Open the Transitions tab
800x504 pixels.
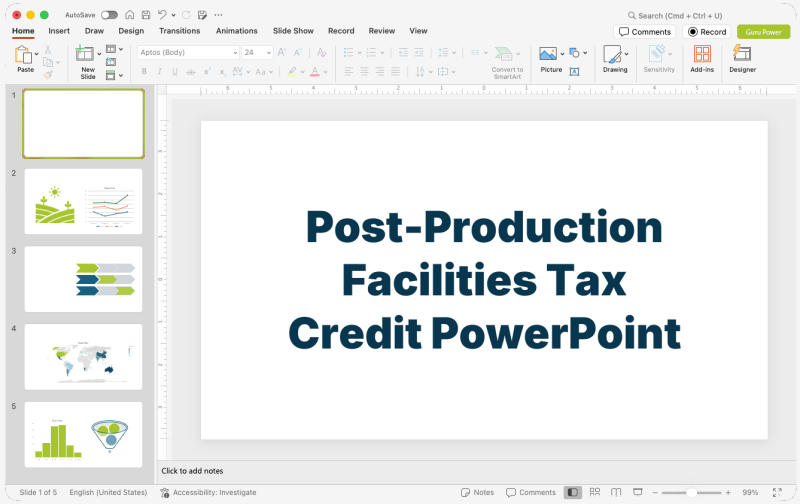pos(180,31)
